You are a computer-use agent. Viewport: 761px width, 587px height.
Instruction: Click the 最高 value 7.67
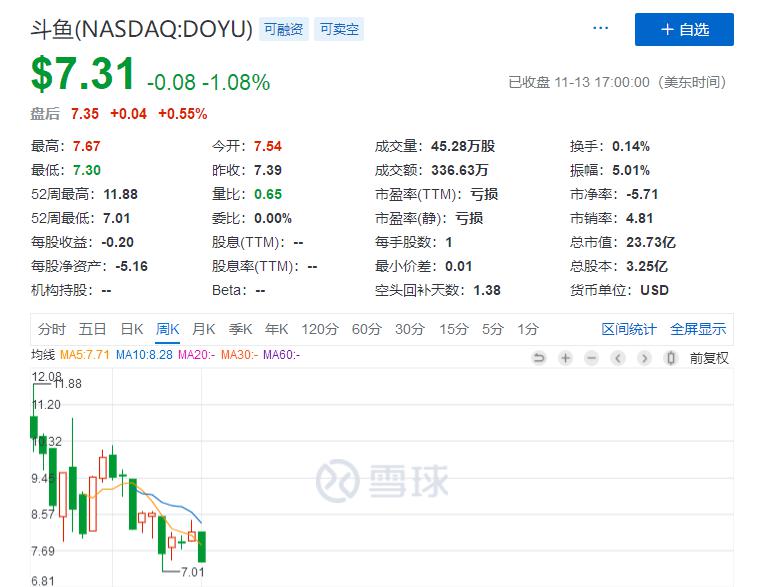[x=86, y=146]
